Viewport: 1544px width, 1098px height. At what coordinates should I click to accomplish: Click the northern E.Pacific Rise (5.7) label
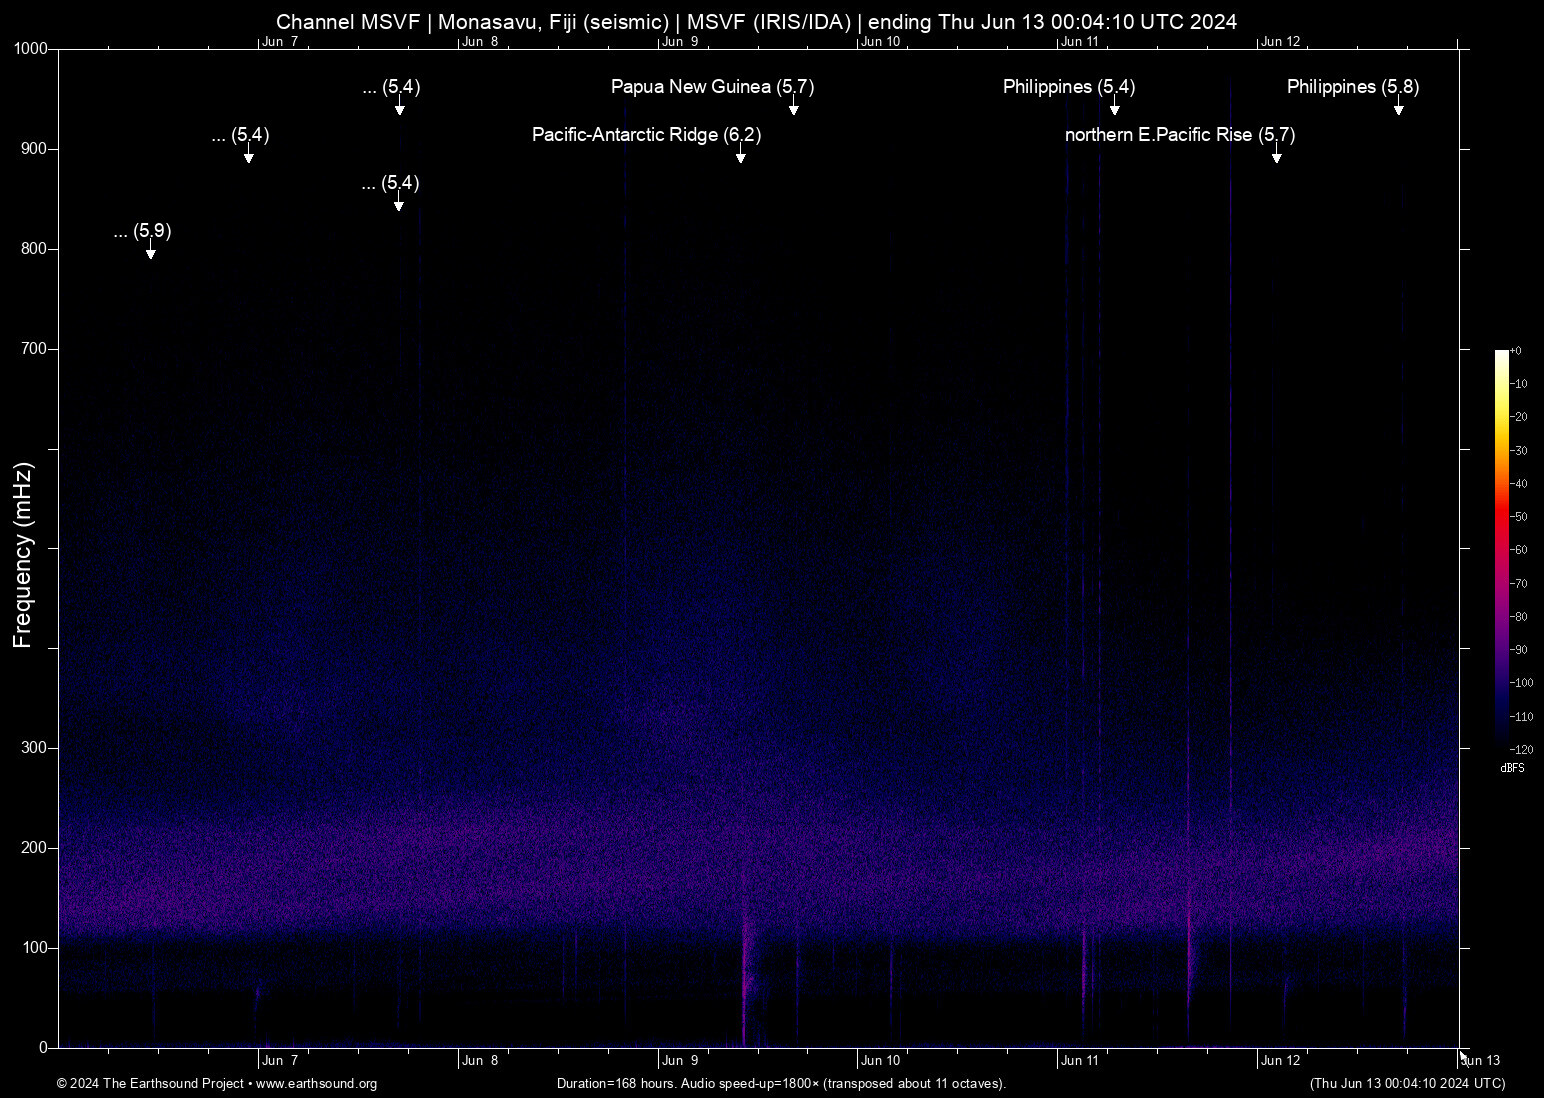click(x=1179, y=135)
